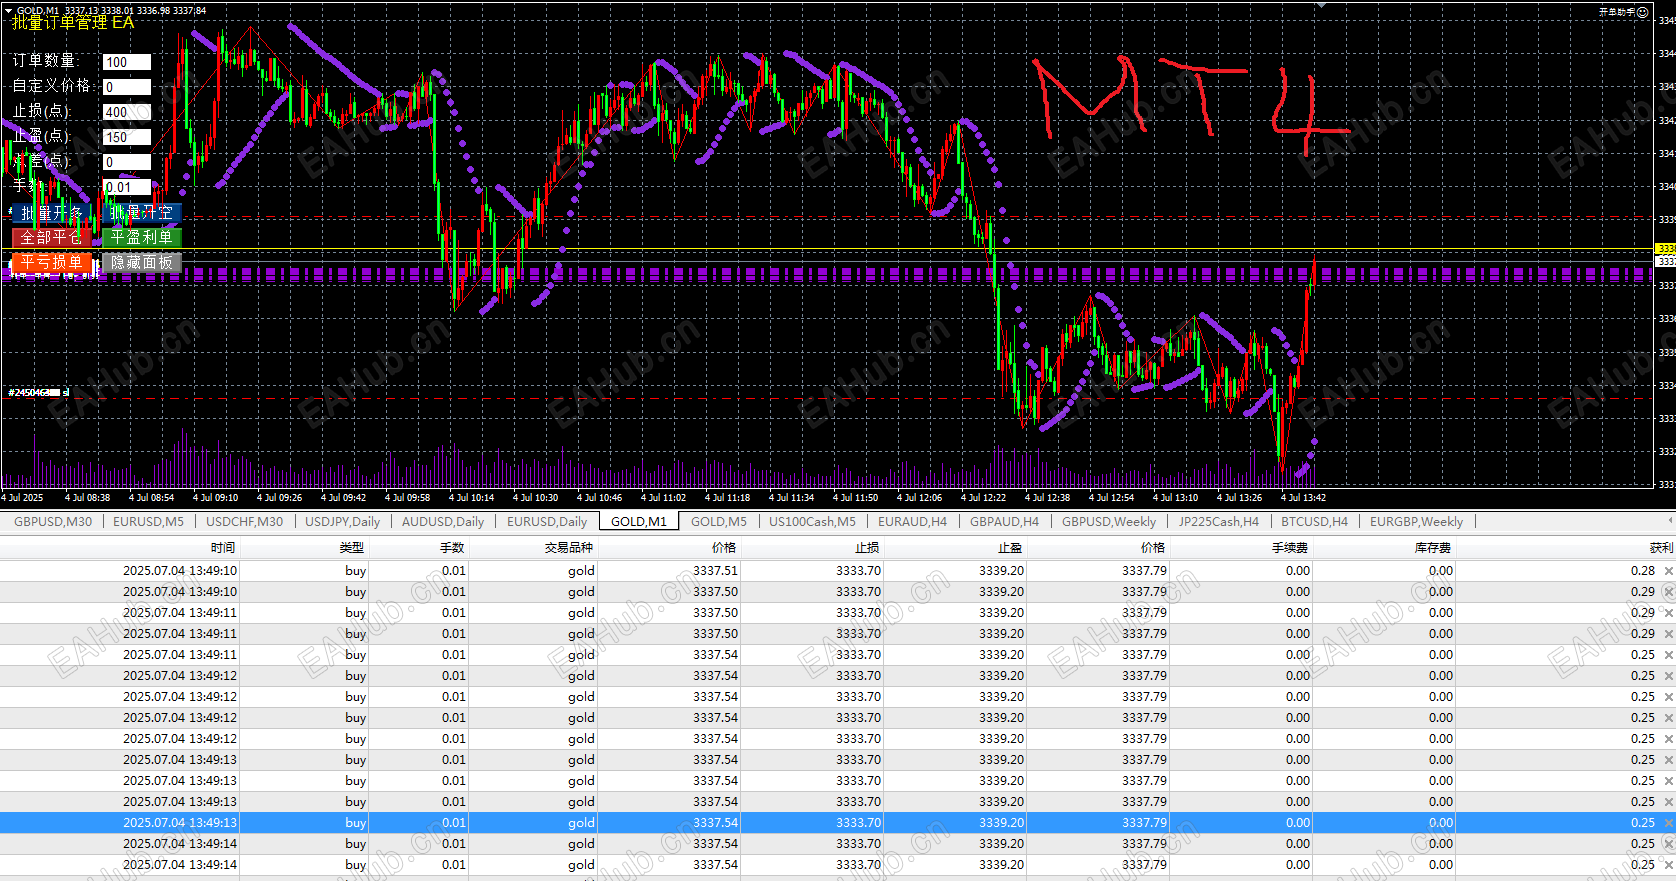Open the BTCUSD,H4 chart tab
Image resolution: width=1676 pixels, height=881 pixels.
[x=1314, y=521]
